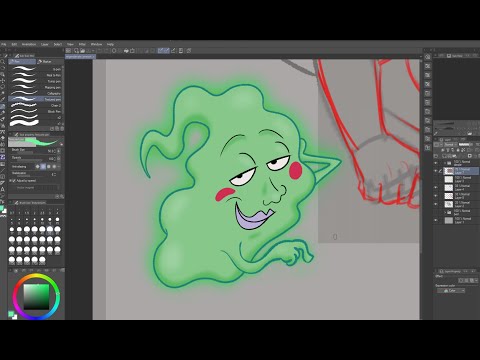Toggle the Adjust by speed checkbox

pos(14,181)
